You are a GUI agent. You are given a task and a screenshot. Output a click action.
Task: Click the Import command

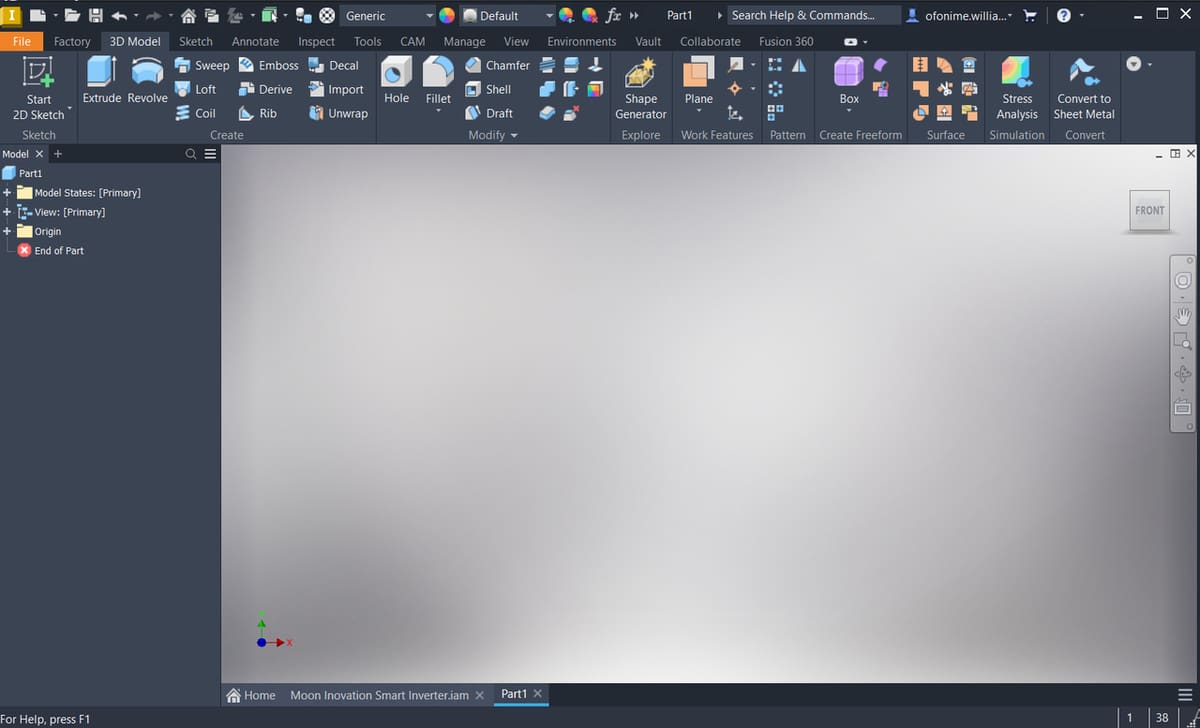(336, 89)
